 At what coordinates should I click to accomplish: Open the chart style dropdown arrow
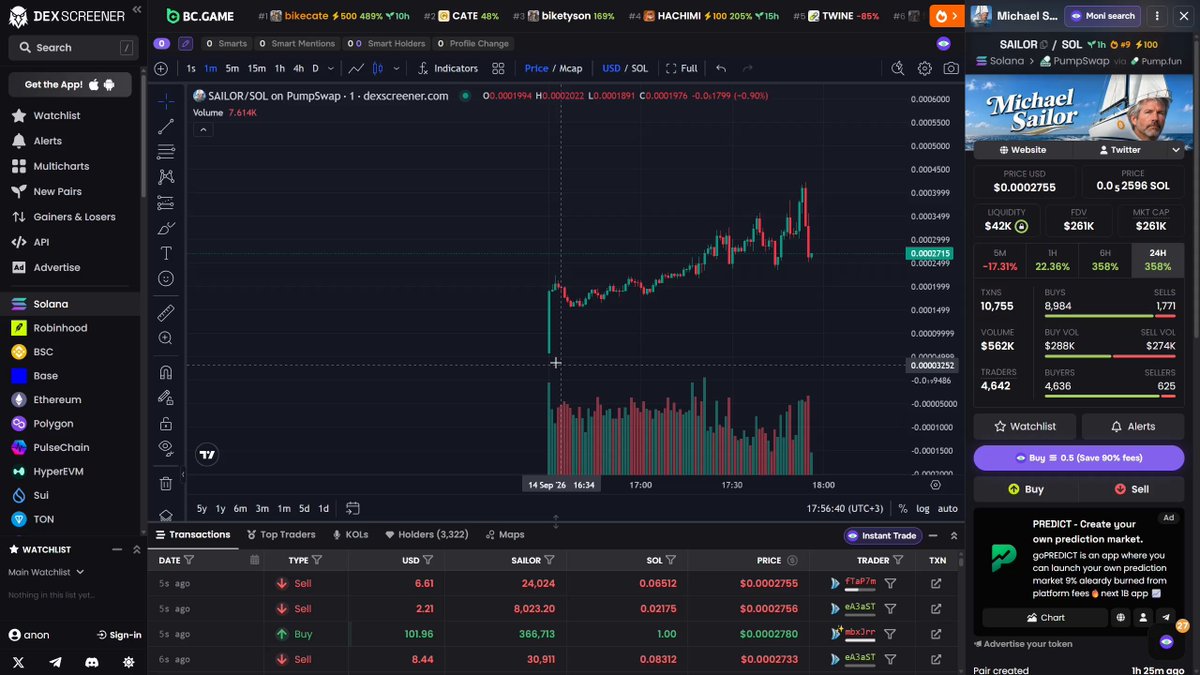[x=397, y=68]
